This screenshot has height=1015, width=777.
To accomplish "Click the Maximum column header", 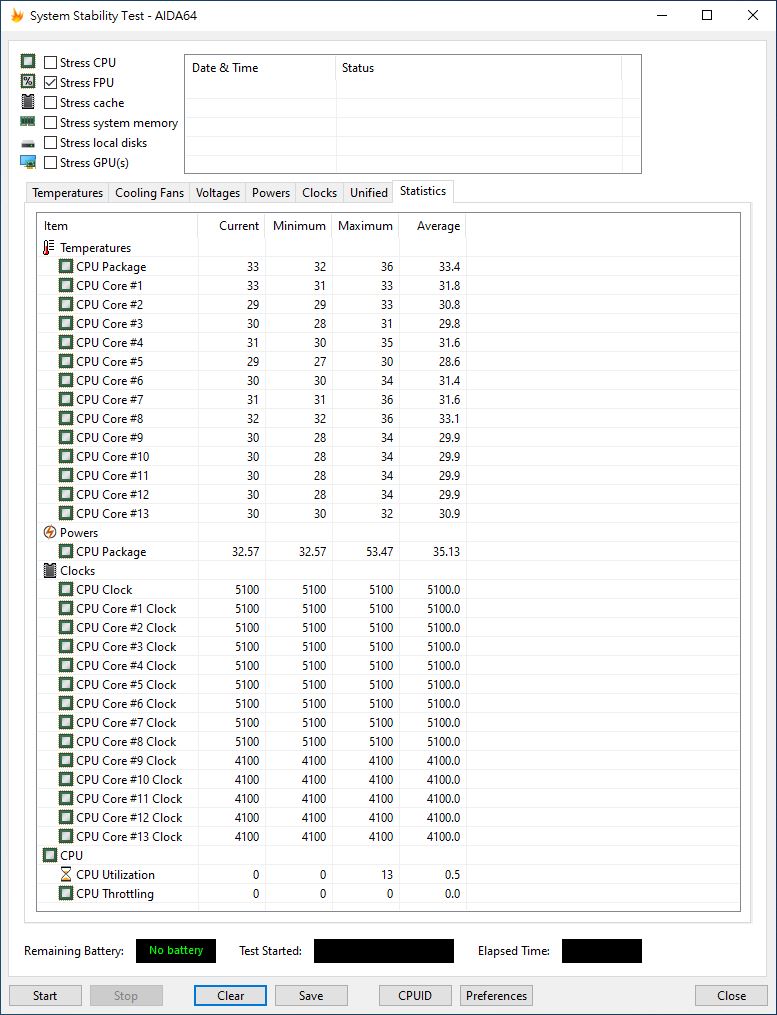I will coord(366,226).
